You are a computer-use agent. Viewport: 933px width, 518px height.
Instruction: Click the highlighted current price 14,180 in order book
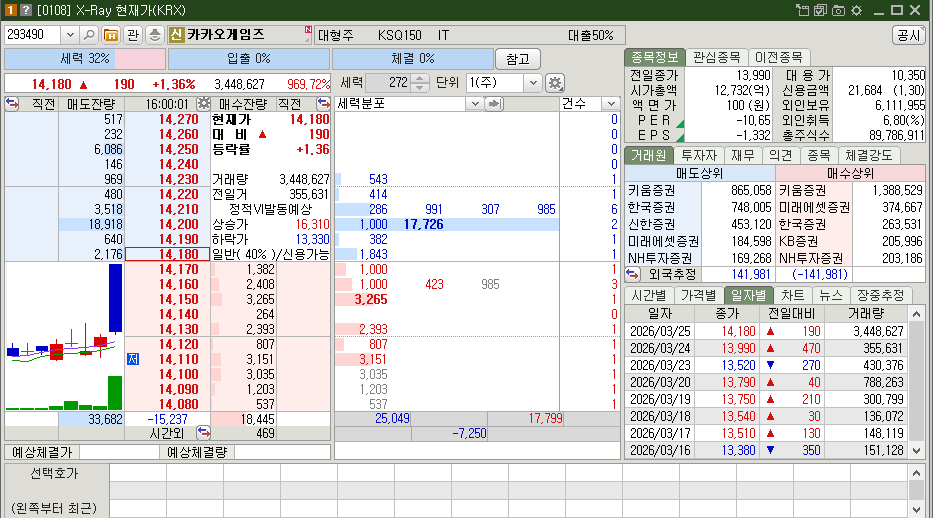tap(168, 254)
